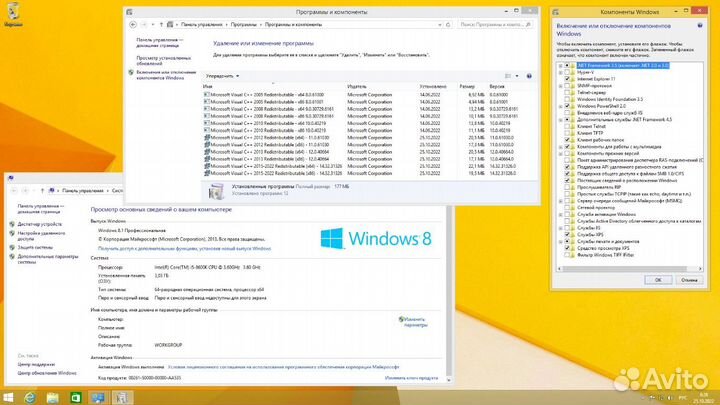Screen dimensions: 720x405
Task: Select the Visual C++ 2015-2022 (x64) row
Action: (x=368, y=166)
